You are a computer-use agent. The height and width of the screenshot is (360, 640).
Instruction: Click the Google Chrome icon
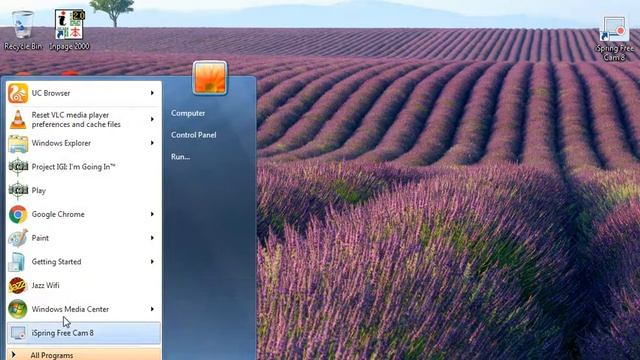pos(18,214)
